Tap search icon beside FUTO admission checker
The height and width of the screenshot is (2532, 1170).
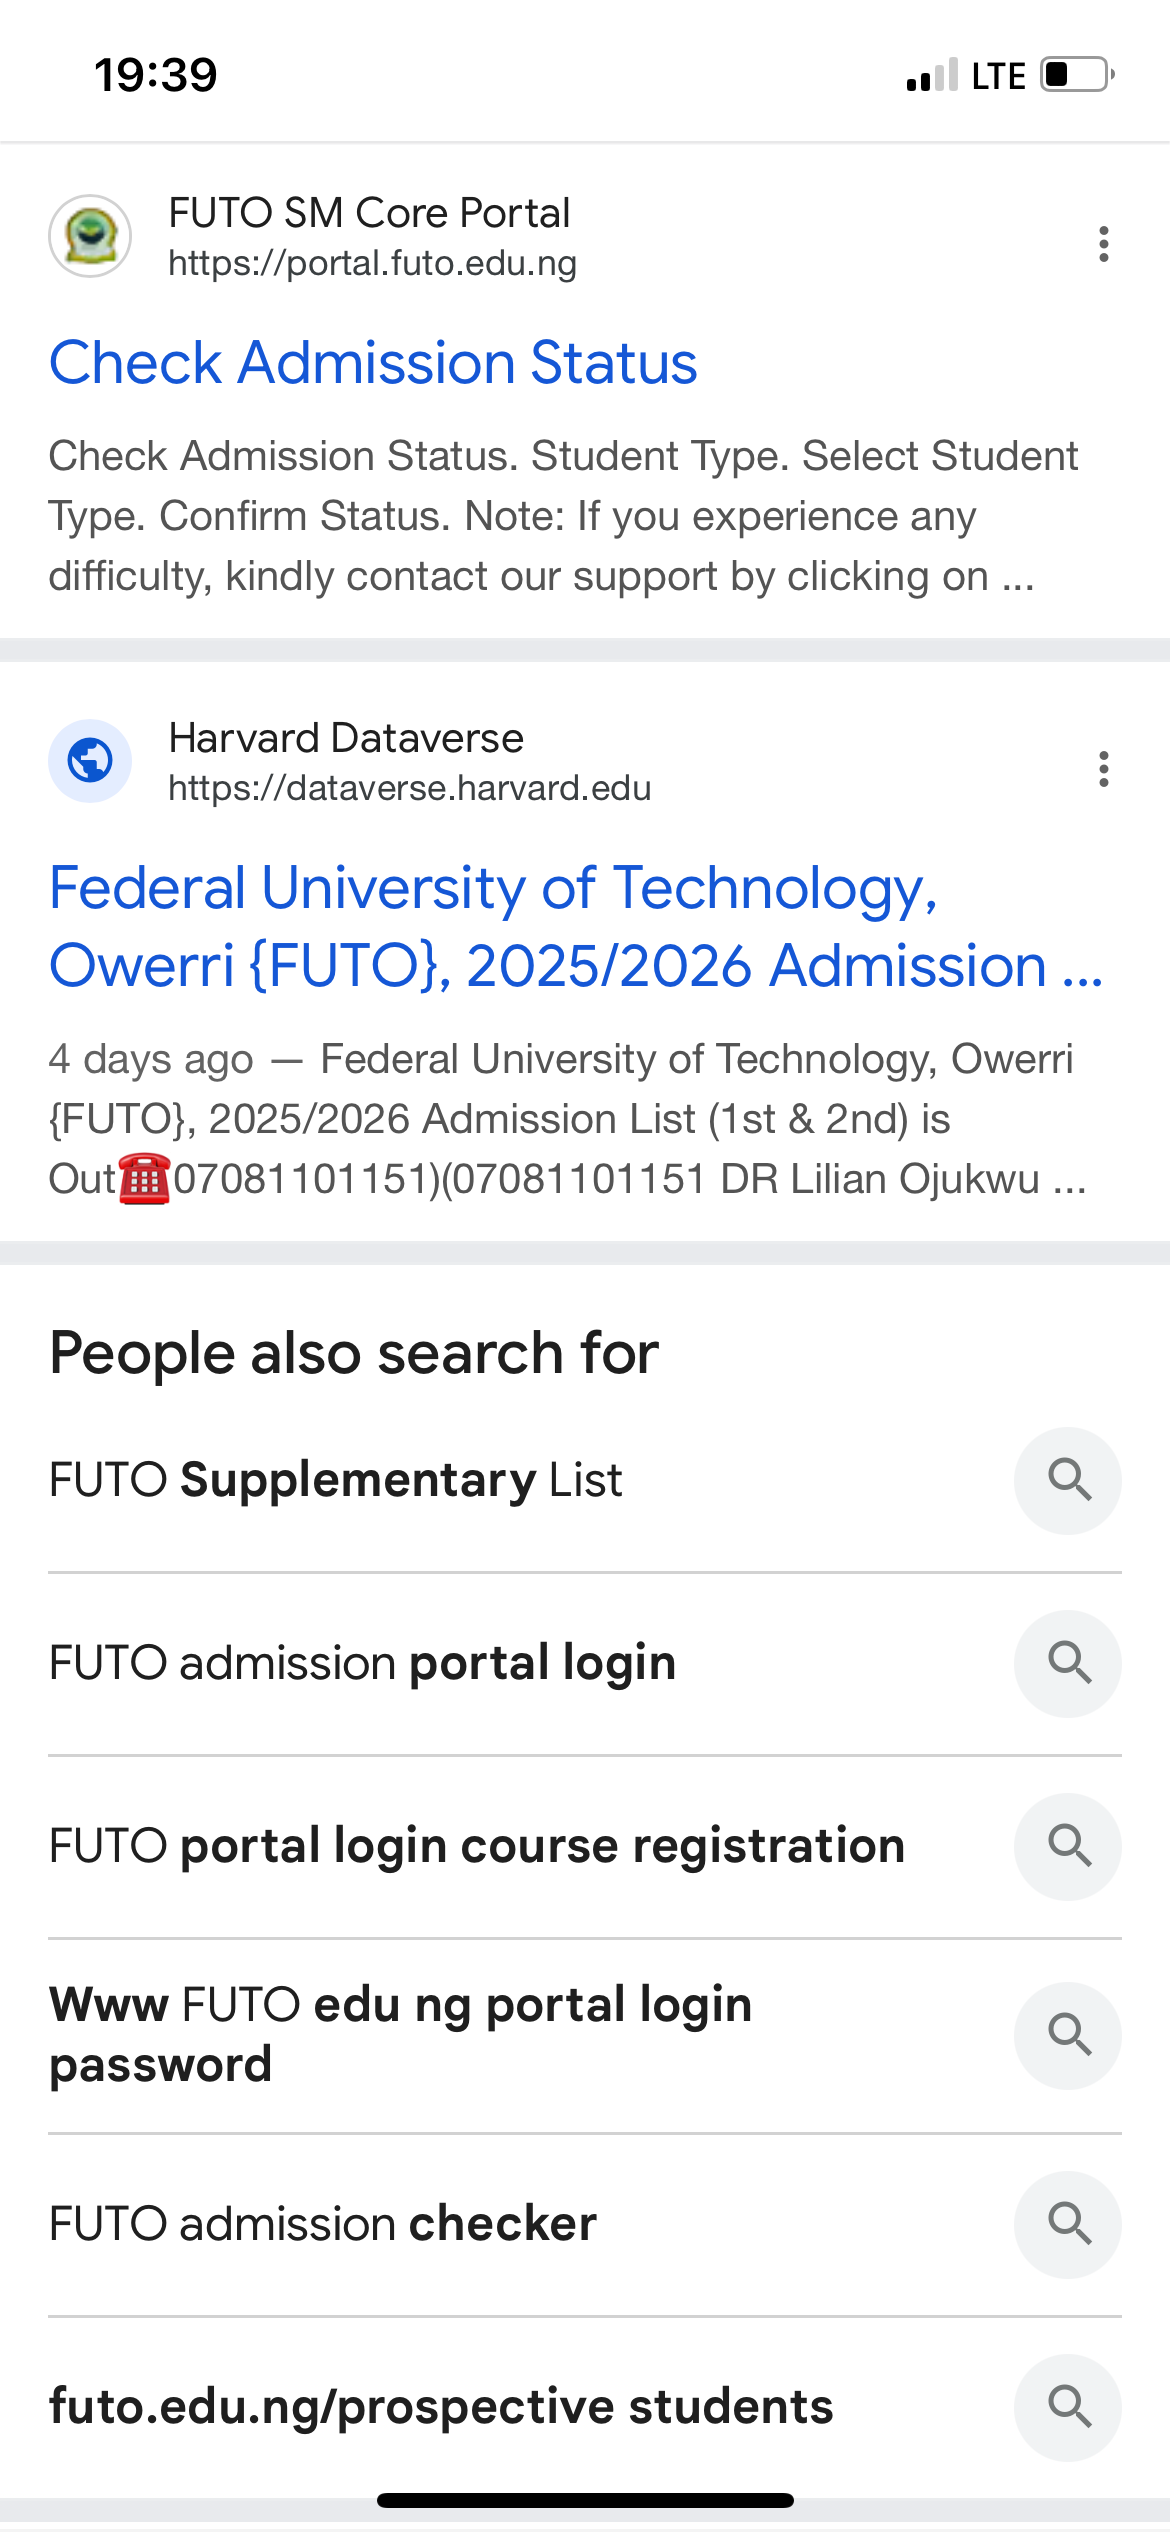pos(1067,2224)
